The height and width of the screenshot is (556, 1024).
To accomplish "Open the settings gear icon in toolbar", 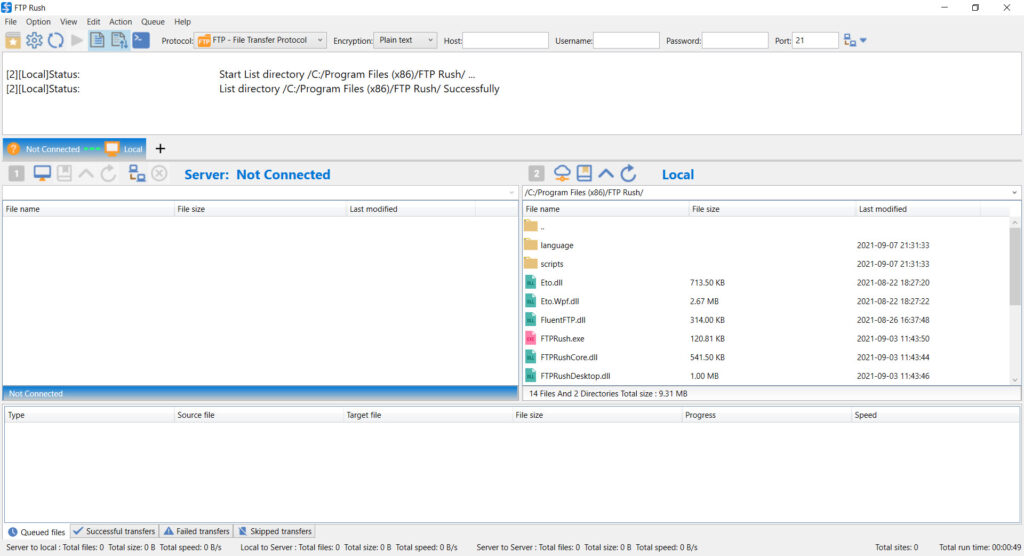I will pyautogui.click(x=34, y=41).
